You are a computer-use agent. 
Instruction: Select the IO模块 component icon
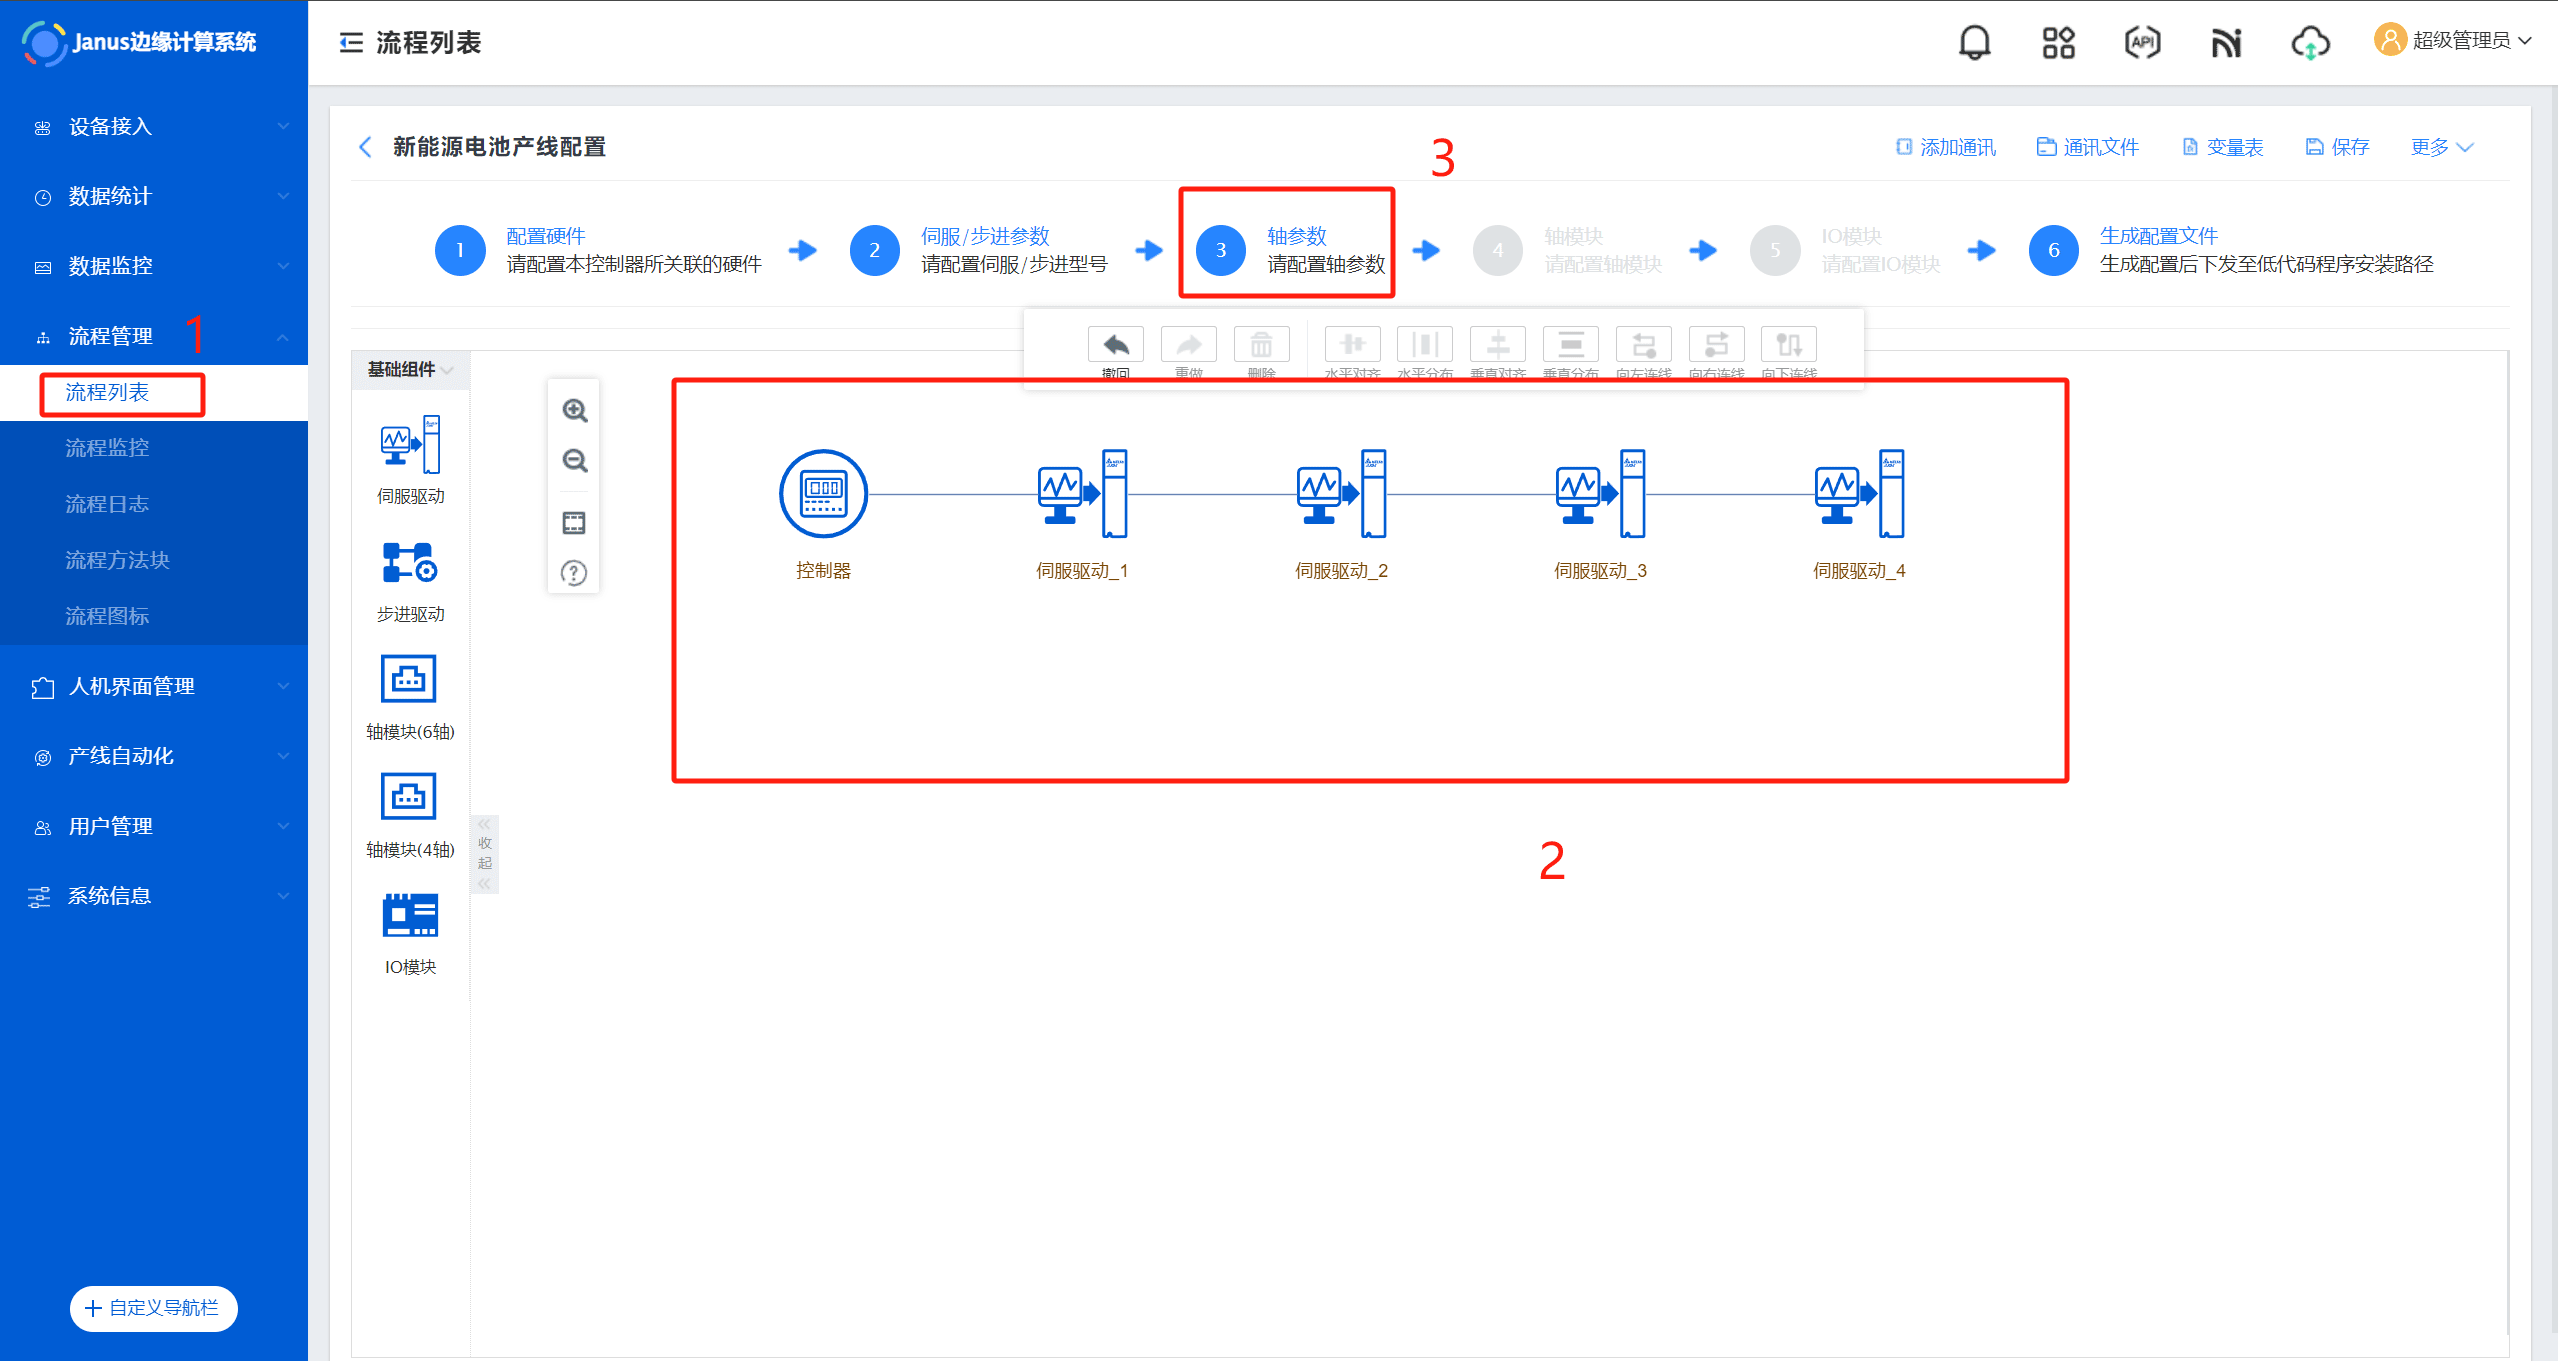coord(409,916)
